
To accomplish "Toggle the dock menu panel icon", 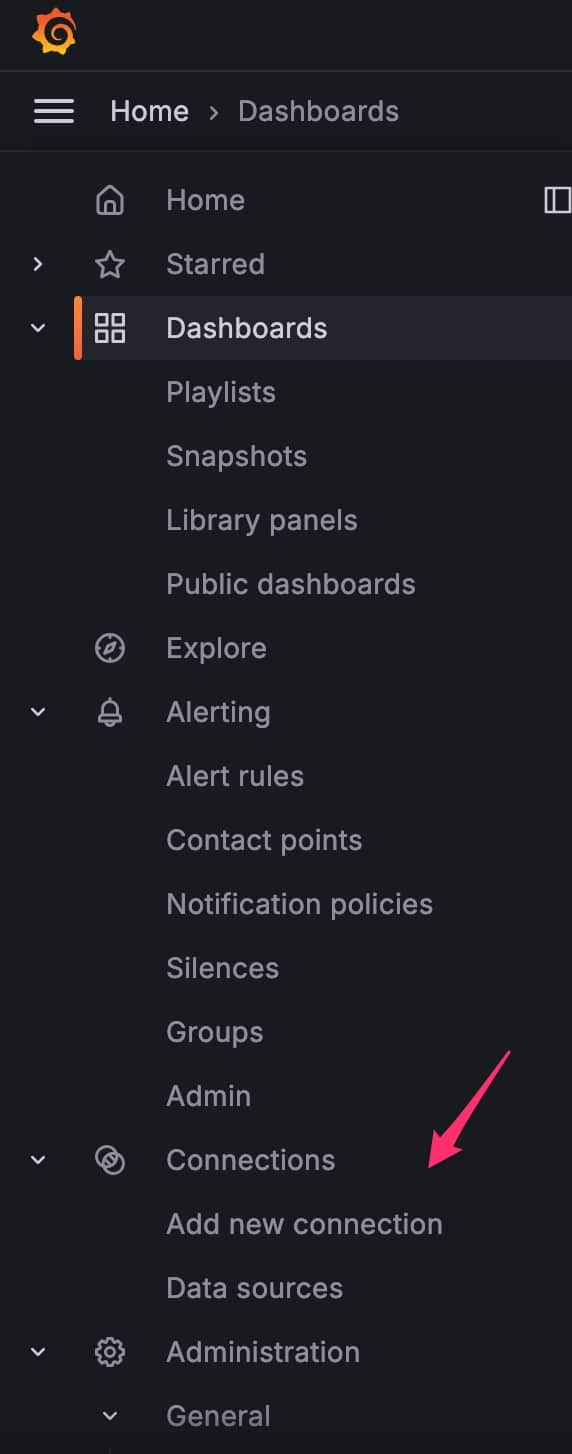I will point(557,200).
